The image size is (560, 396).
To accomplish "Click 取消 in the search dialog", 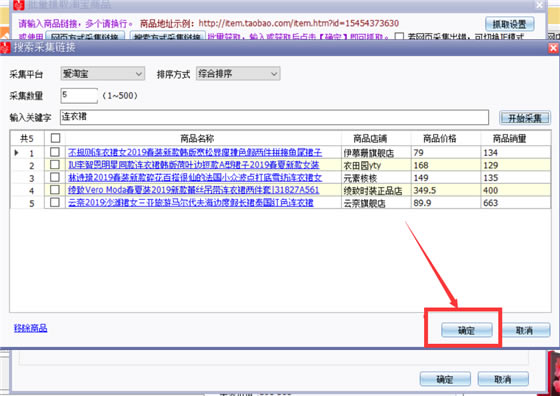I will [x=526, y=330].
